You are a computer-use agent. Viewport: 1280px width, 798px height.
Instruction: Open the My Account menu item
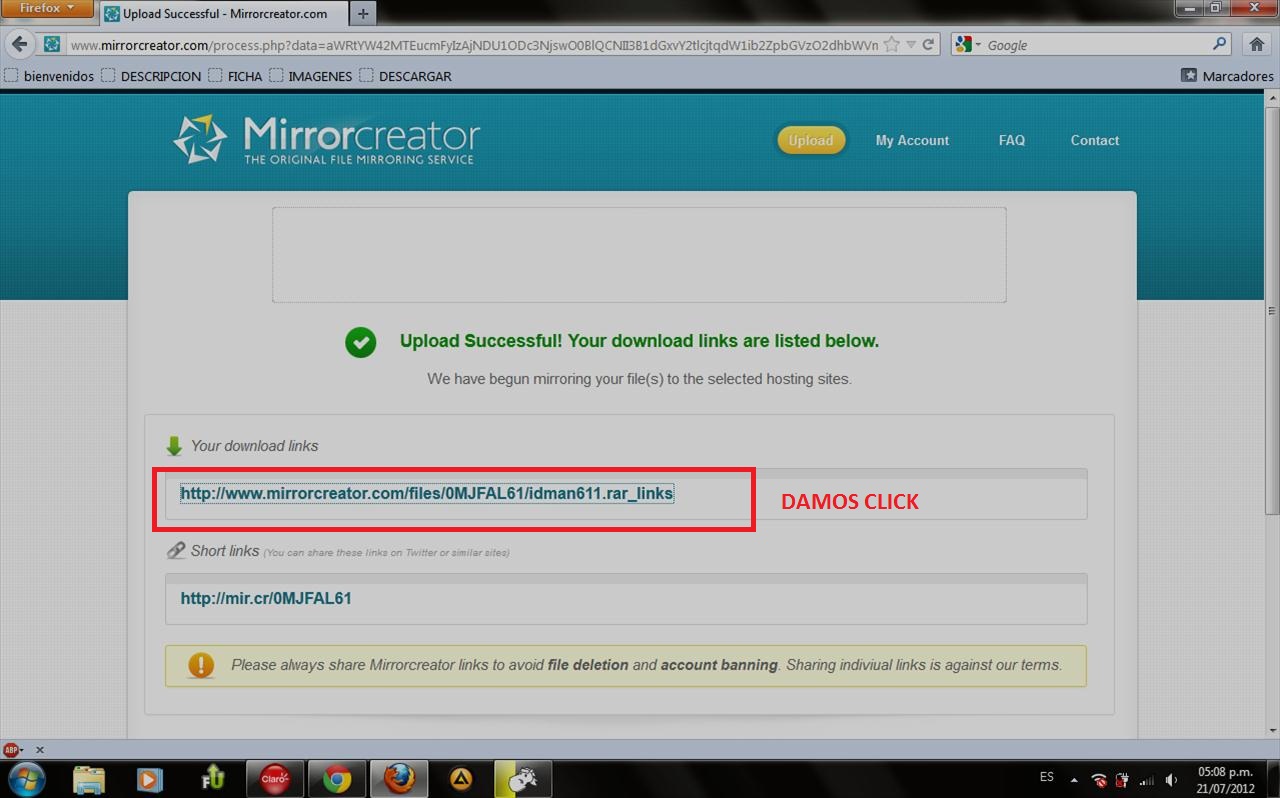pyautogui.click(x=912, y=140)
